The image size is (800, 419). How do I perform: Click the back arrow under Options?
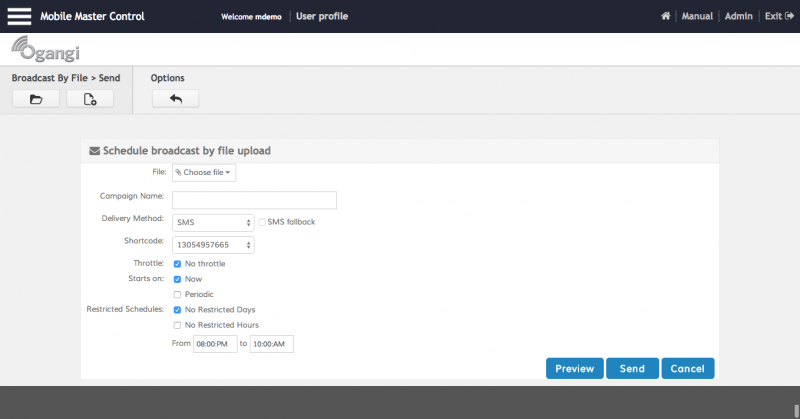tap(176, 99)
